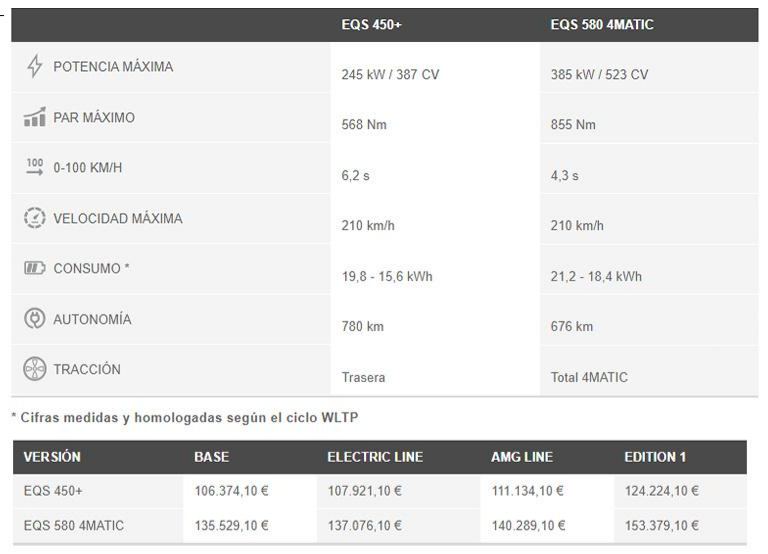The height and width of the screenshot is (554, 768).
Task: Select the EQS 450+ column header
Action: pos(371,24)
